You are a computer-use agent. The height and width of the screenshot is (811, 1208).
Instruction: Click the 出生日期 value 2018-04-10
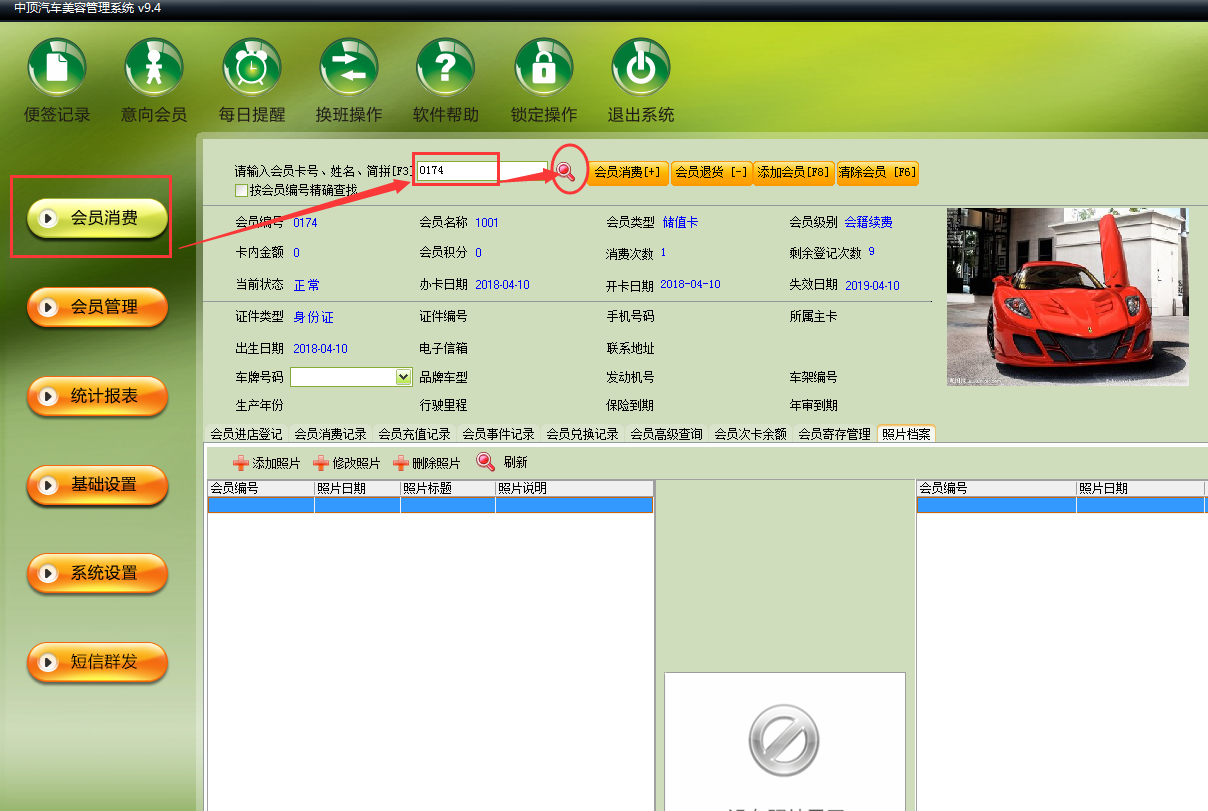(x=320, y=349)
